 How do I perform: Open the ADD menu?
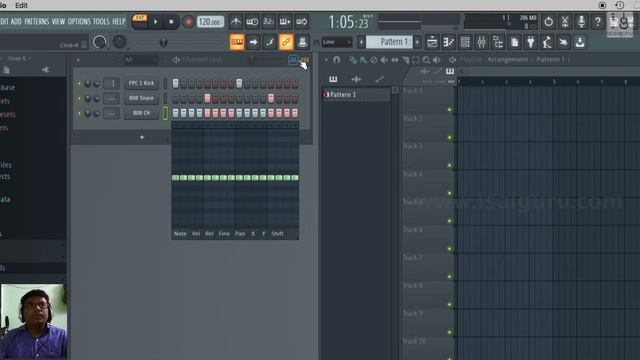[16, 21]
